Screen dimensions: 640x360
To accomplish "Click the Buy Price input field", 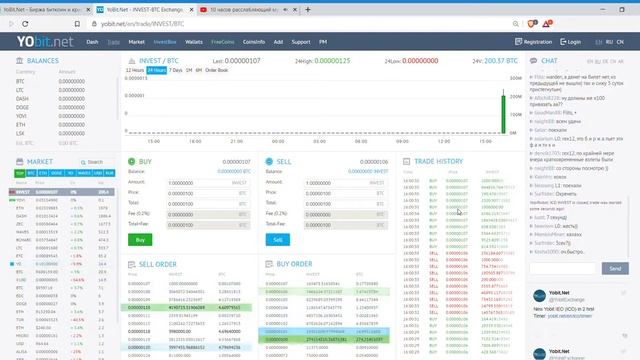I will (208, 193).
